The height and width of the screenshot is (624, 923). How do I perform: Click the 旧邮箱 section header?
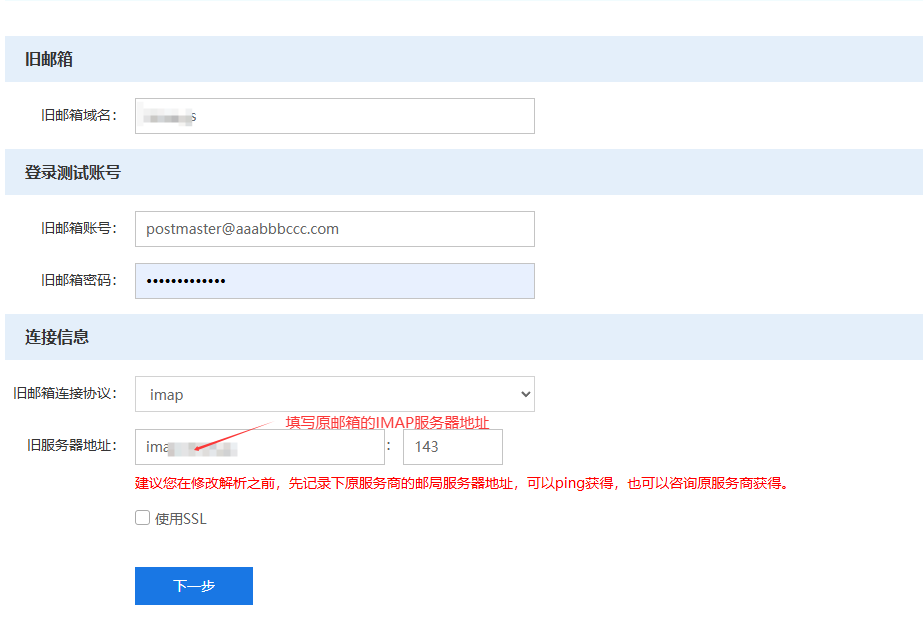[x=49, y=60]
